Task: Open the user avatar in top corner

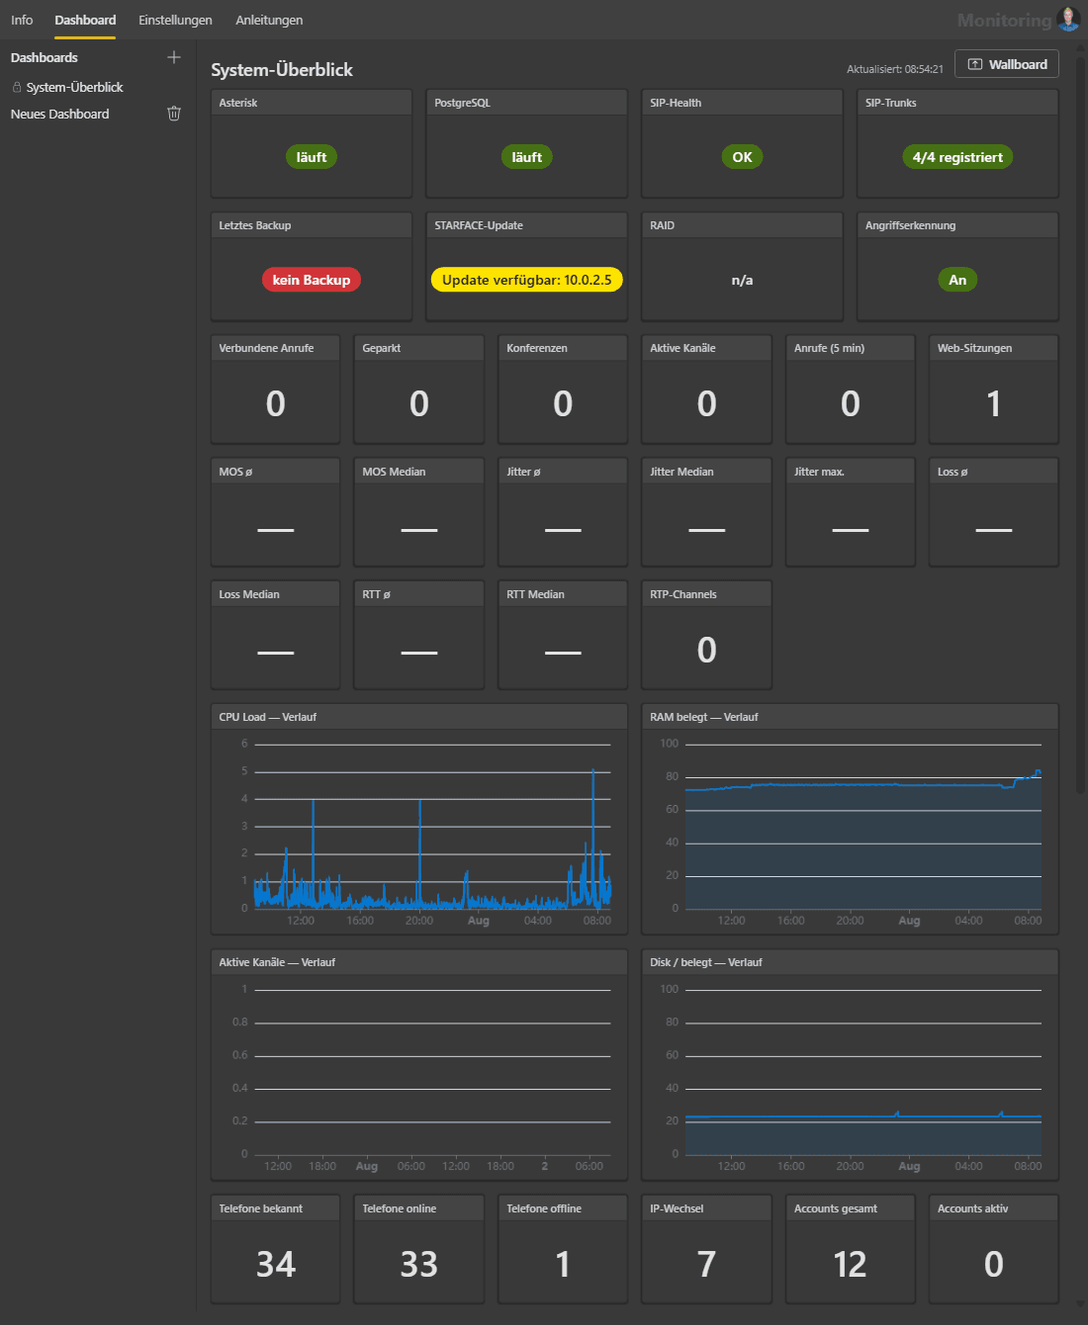Action: 1068,19
